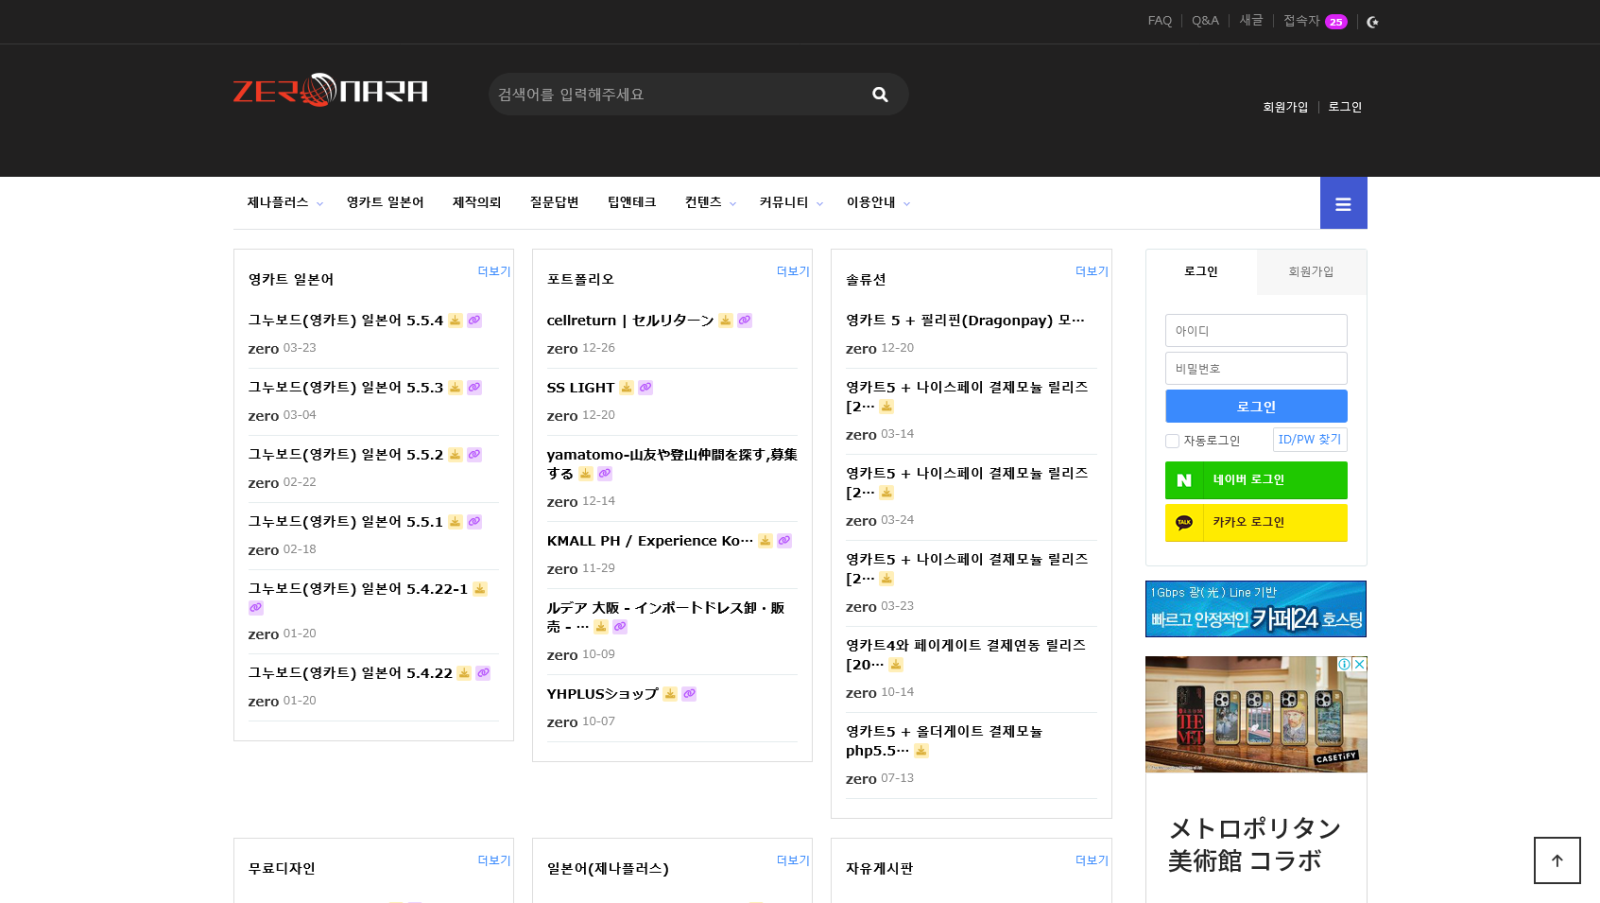
Task: Click download icon next to SS LIGHT
Action: coord(627,388)
